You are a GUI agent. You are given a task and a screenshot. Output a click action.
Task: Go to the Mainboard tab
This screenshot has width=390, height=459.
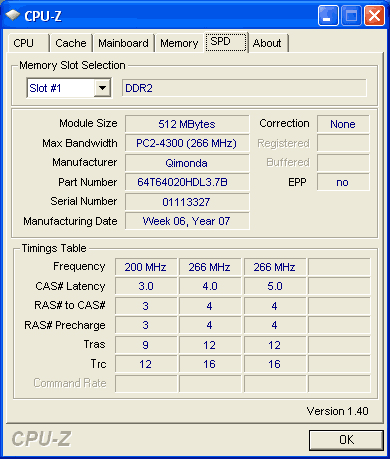(x=123, y=43)
